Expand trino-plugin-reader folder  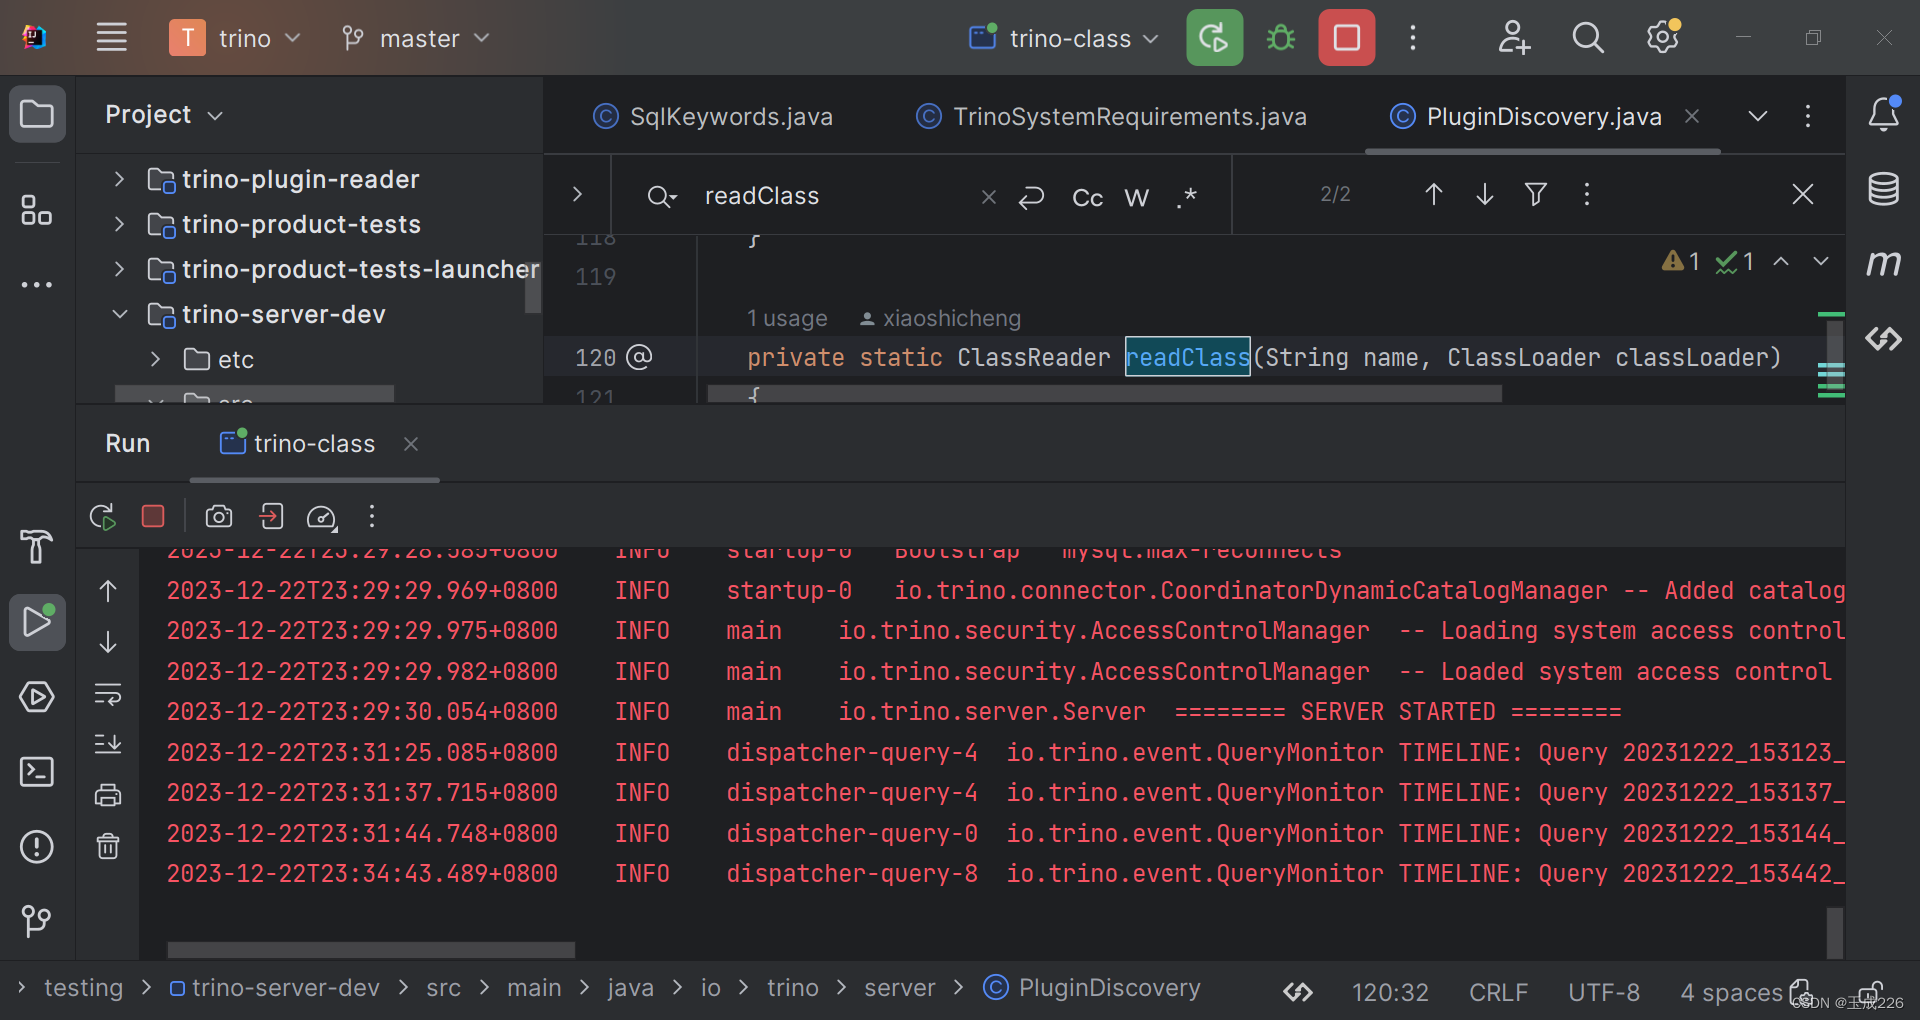point(119,179)
